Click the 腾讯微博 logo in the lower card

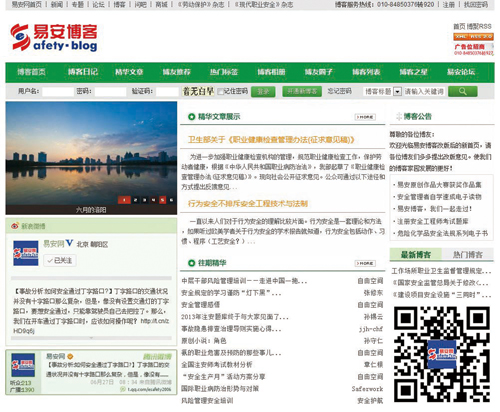click(157, 357)
